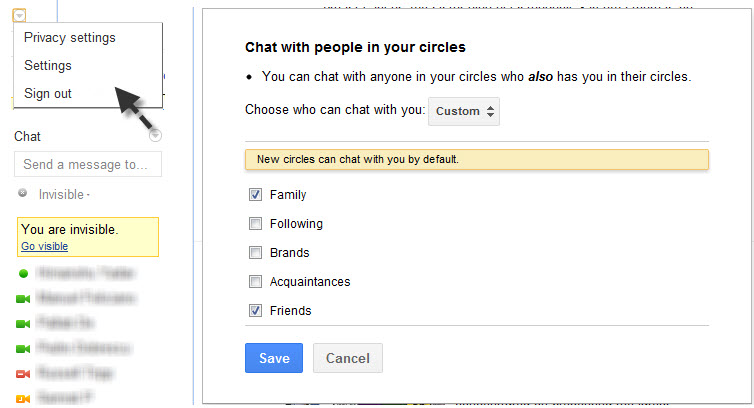This screenshot has width=754, height=408.
Task: Enable the Following circle checkbox
Action: [255, 223]
